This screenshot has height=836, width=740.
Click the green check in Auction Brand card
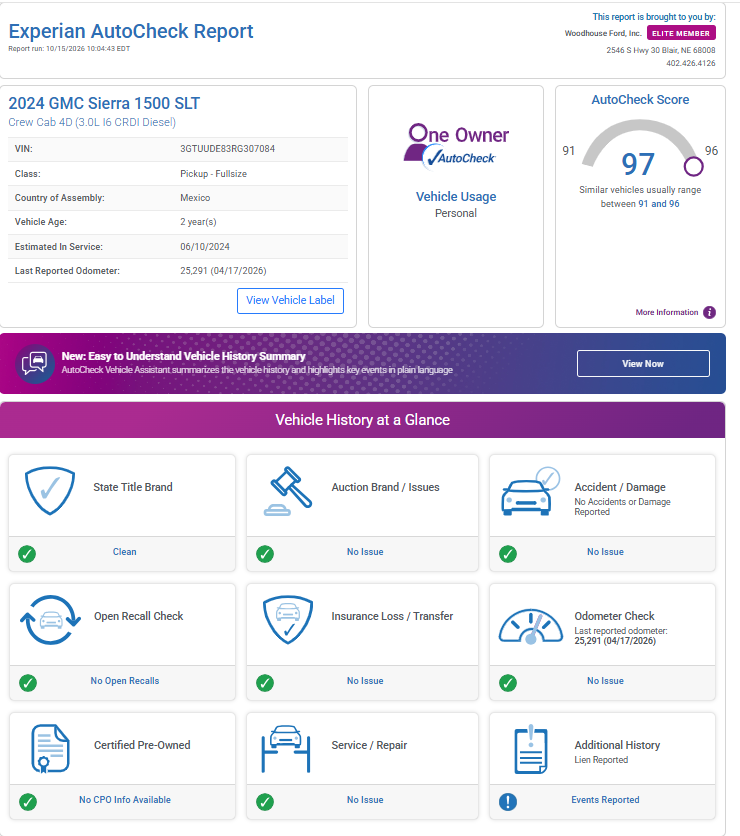(x=265, y=554)
